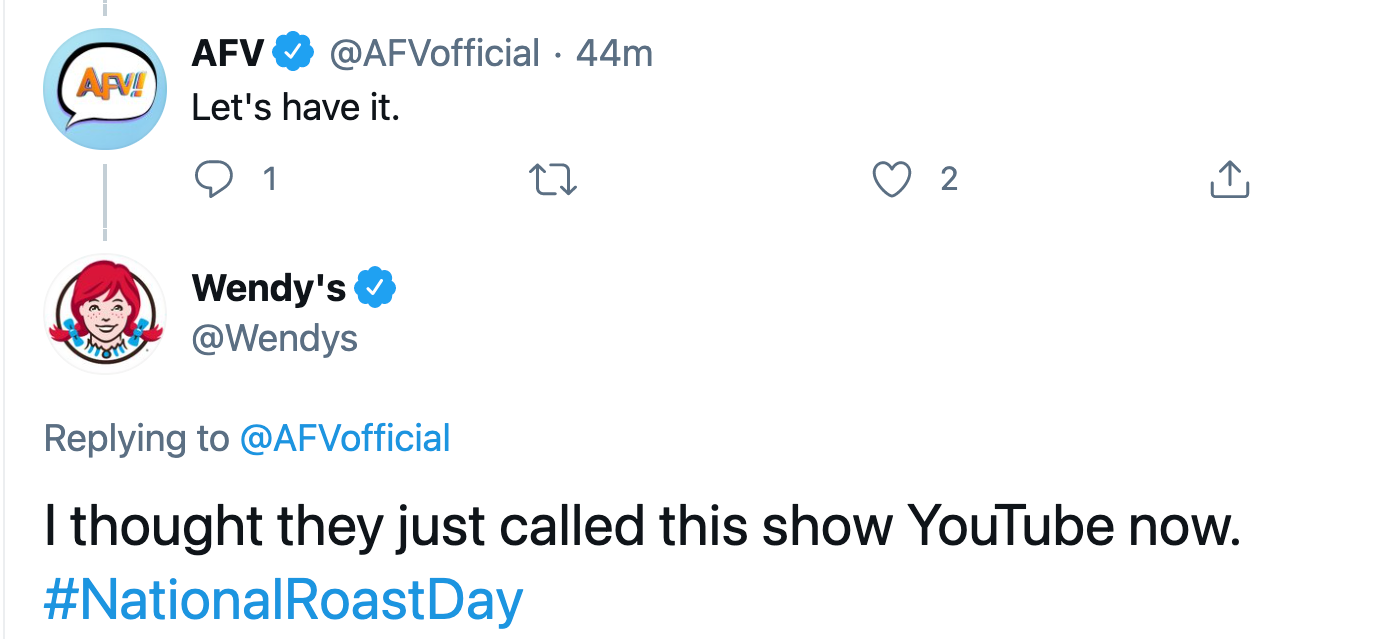Click the reply speech bubble icon

point(212,180)
